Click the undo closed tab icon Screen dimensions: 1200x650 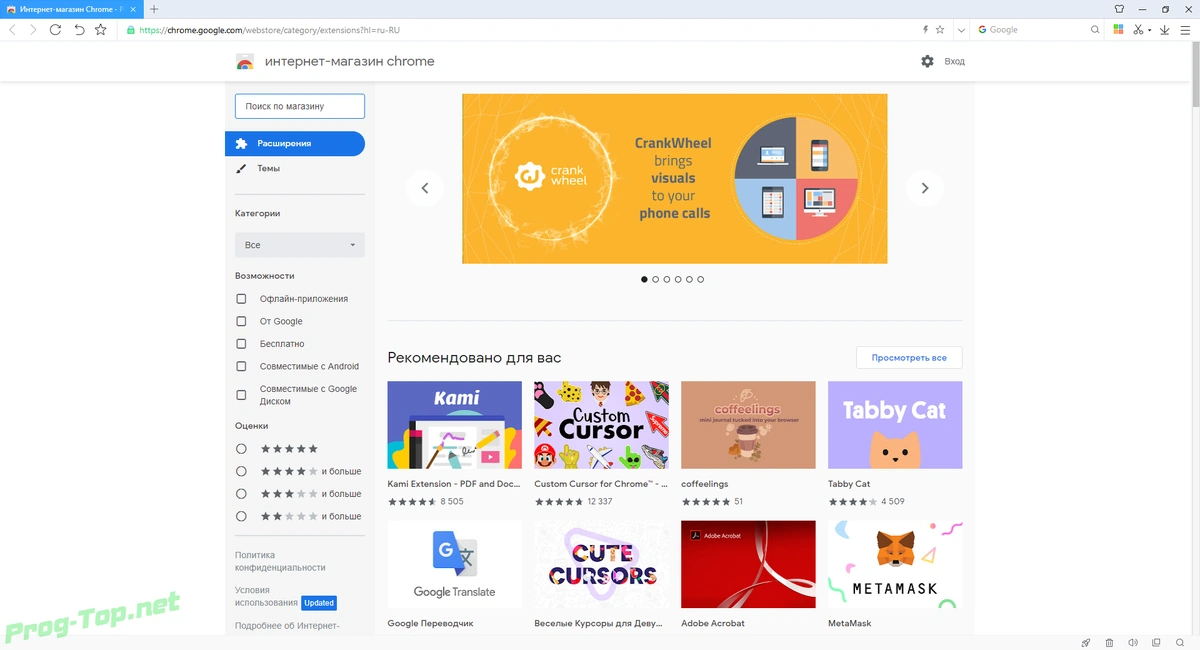[x=79, y=30]
